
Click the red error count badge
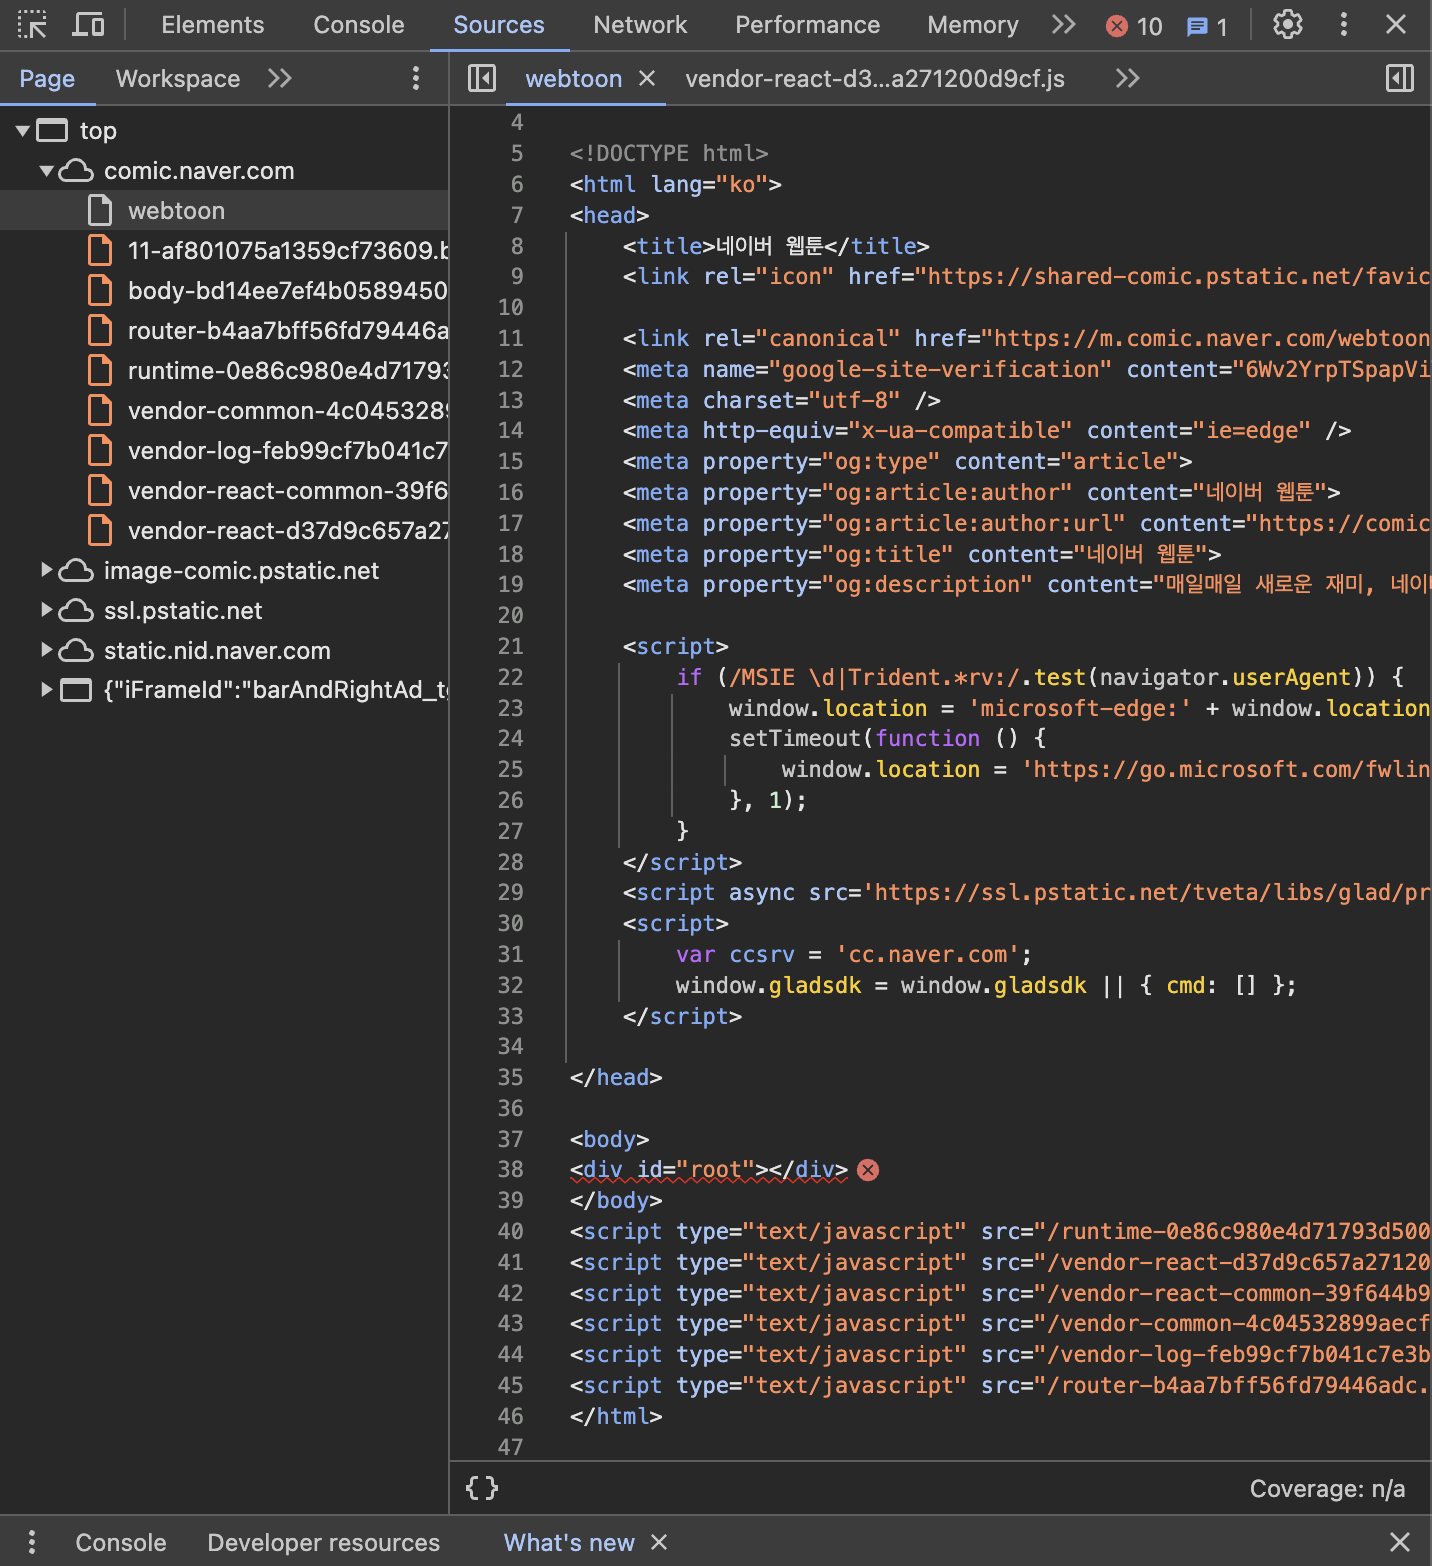pyautogui.click(x=1134, y=26)
